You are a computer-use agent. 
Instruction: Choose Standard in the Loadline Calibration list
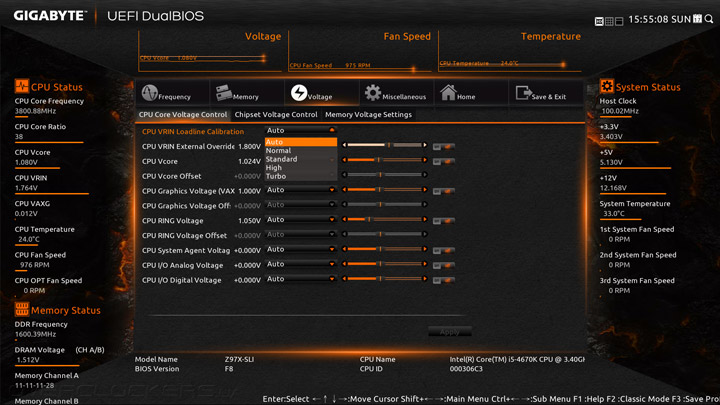tap(301, 159)
